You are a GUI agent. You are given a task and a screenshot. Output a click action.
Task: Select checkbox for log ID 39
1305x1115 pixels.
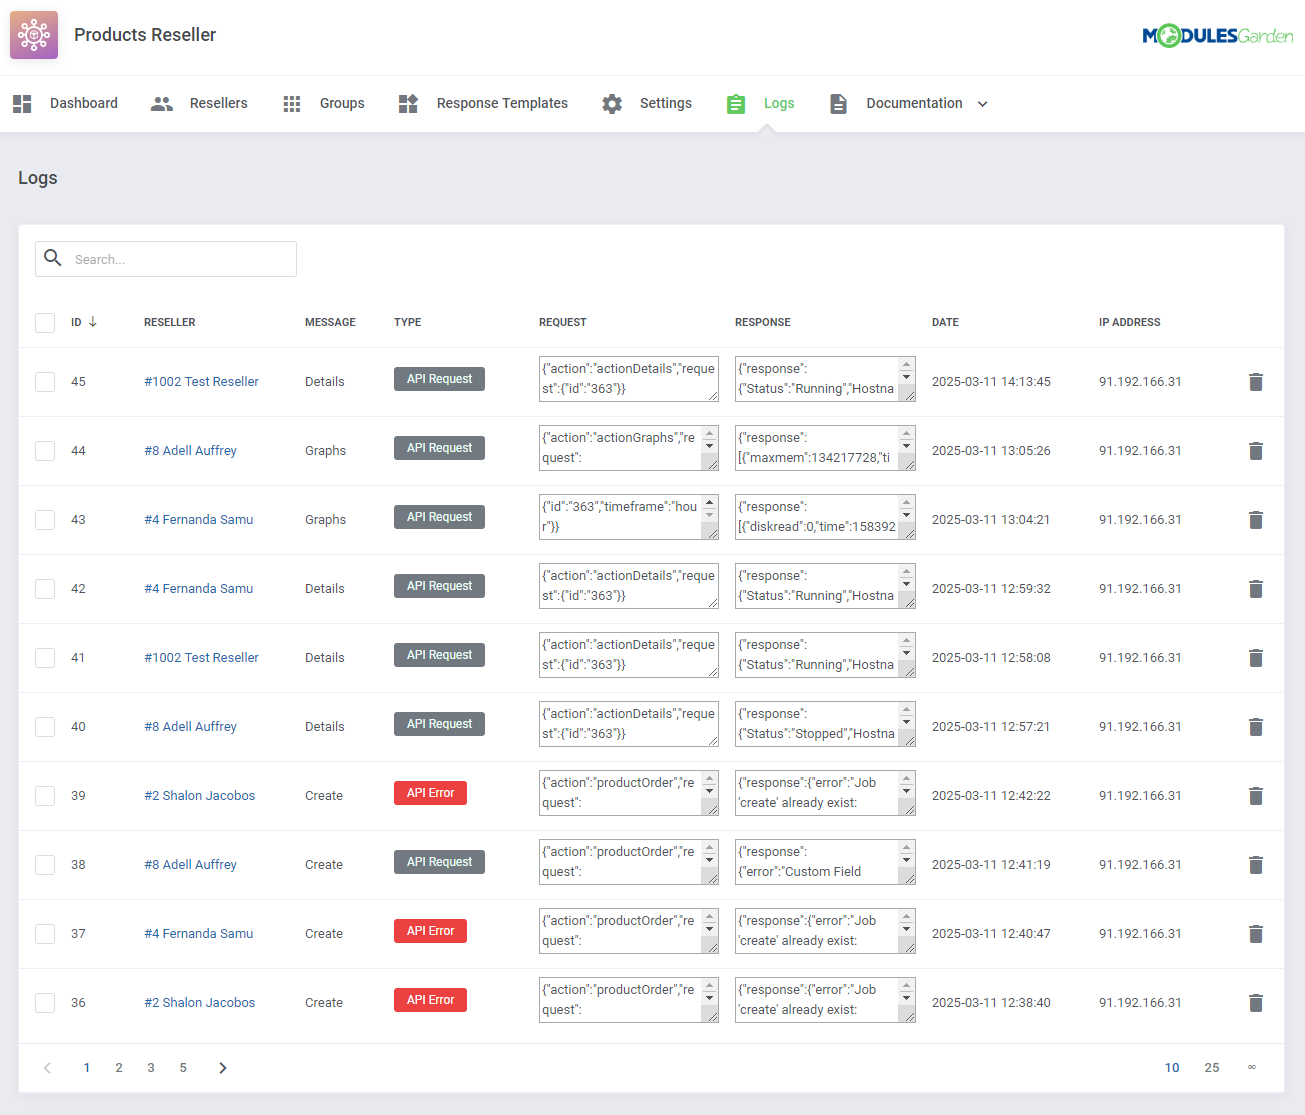point(44,793)
